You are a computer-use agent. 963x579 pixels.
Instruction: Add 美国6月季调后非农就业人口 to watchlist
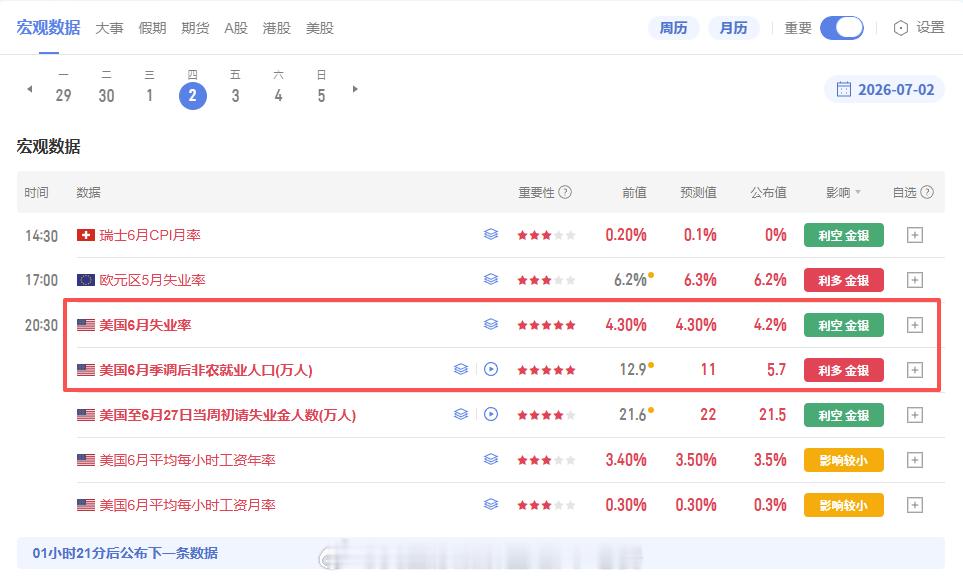pyautogui.click(x=914, y=370)
